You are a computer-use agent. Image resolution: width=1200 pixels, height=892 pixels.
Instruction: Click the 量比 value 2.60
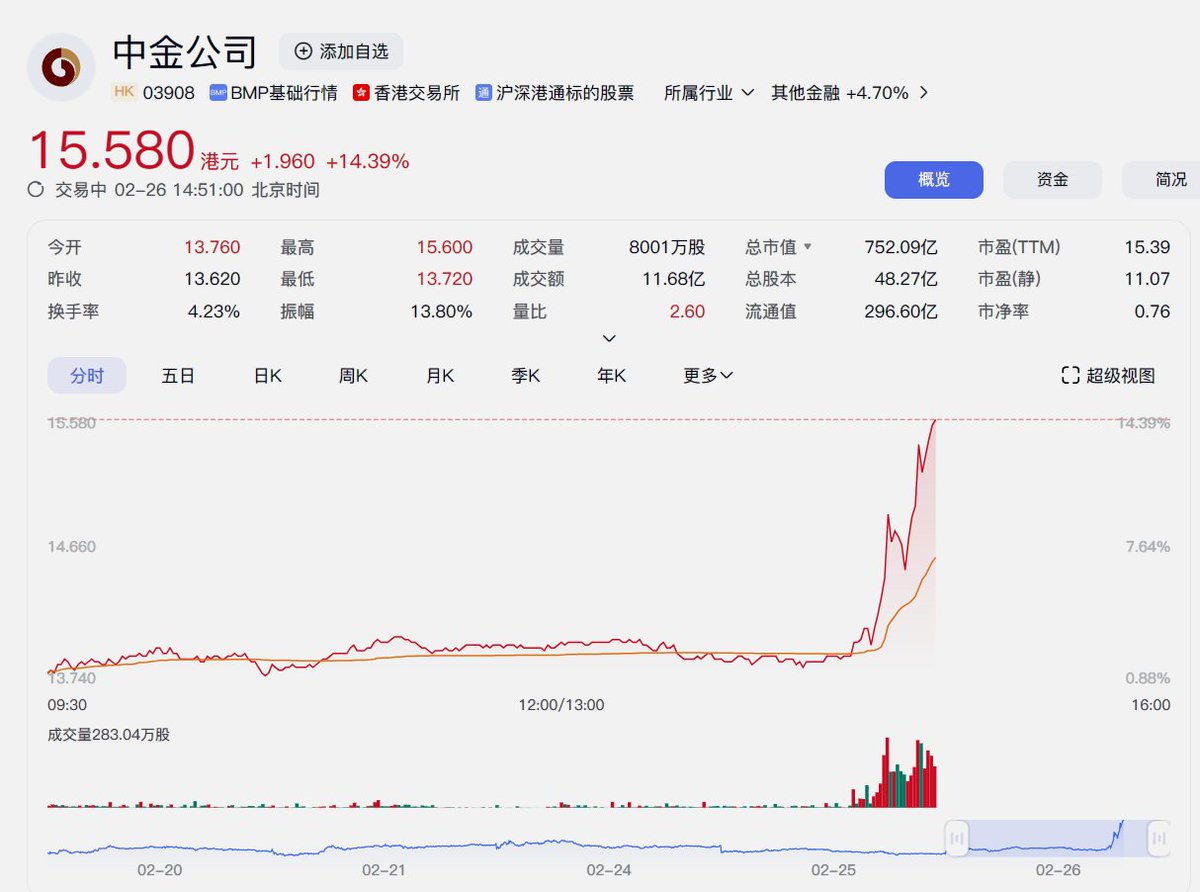[x=687, y=311]
